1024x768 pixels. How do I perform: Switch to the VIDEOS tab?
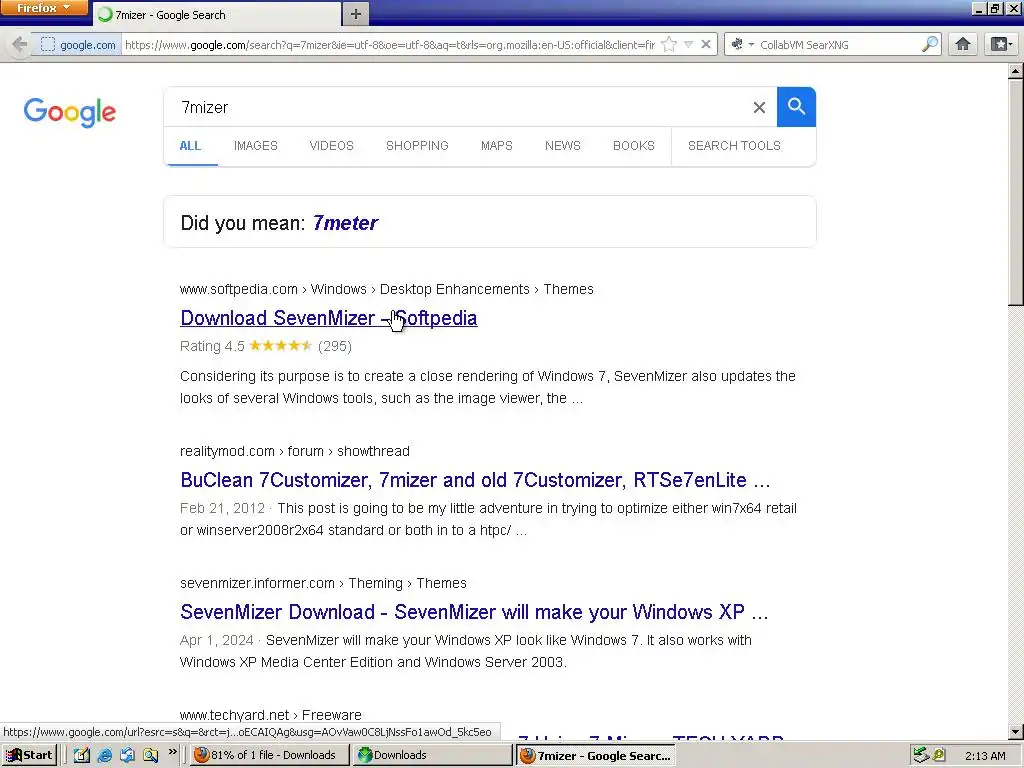point(331,146)
